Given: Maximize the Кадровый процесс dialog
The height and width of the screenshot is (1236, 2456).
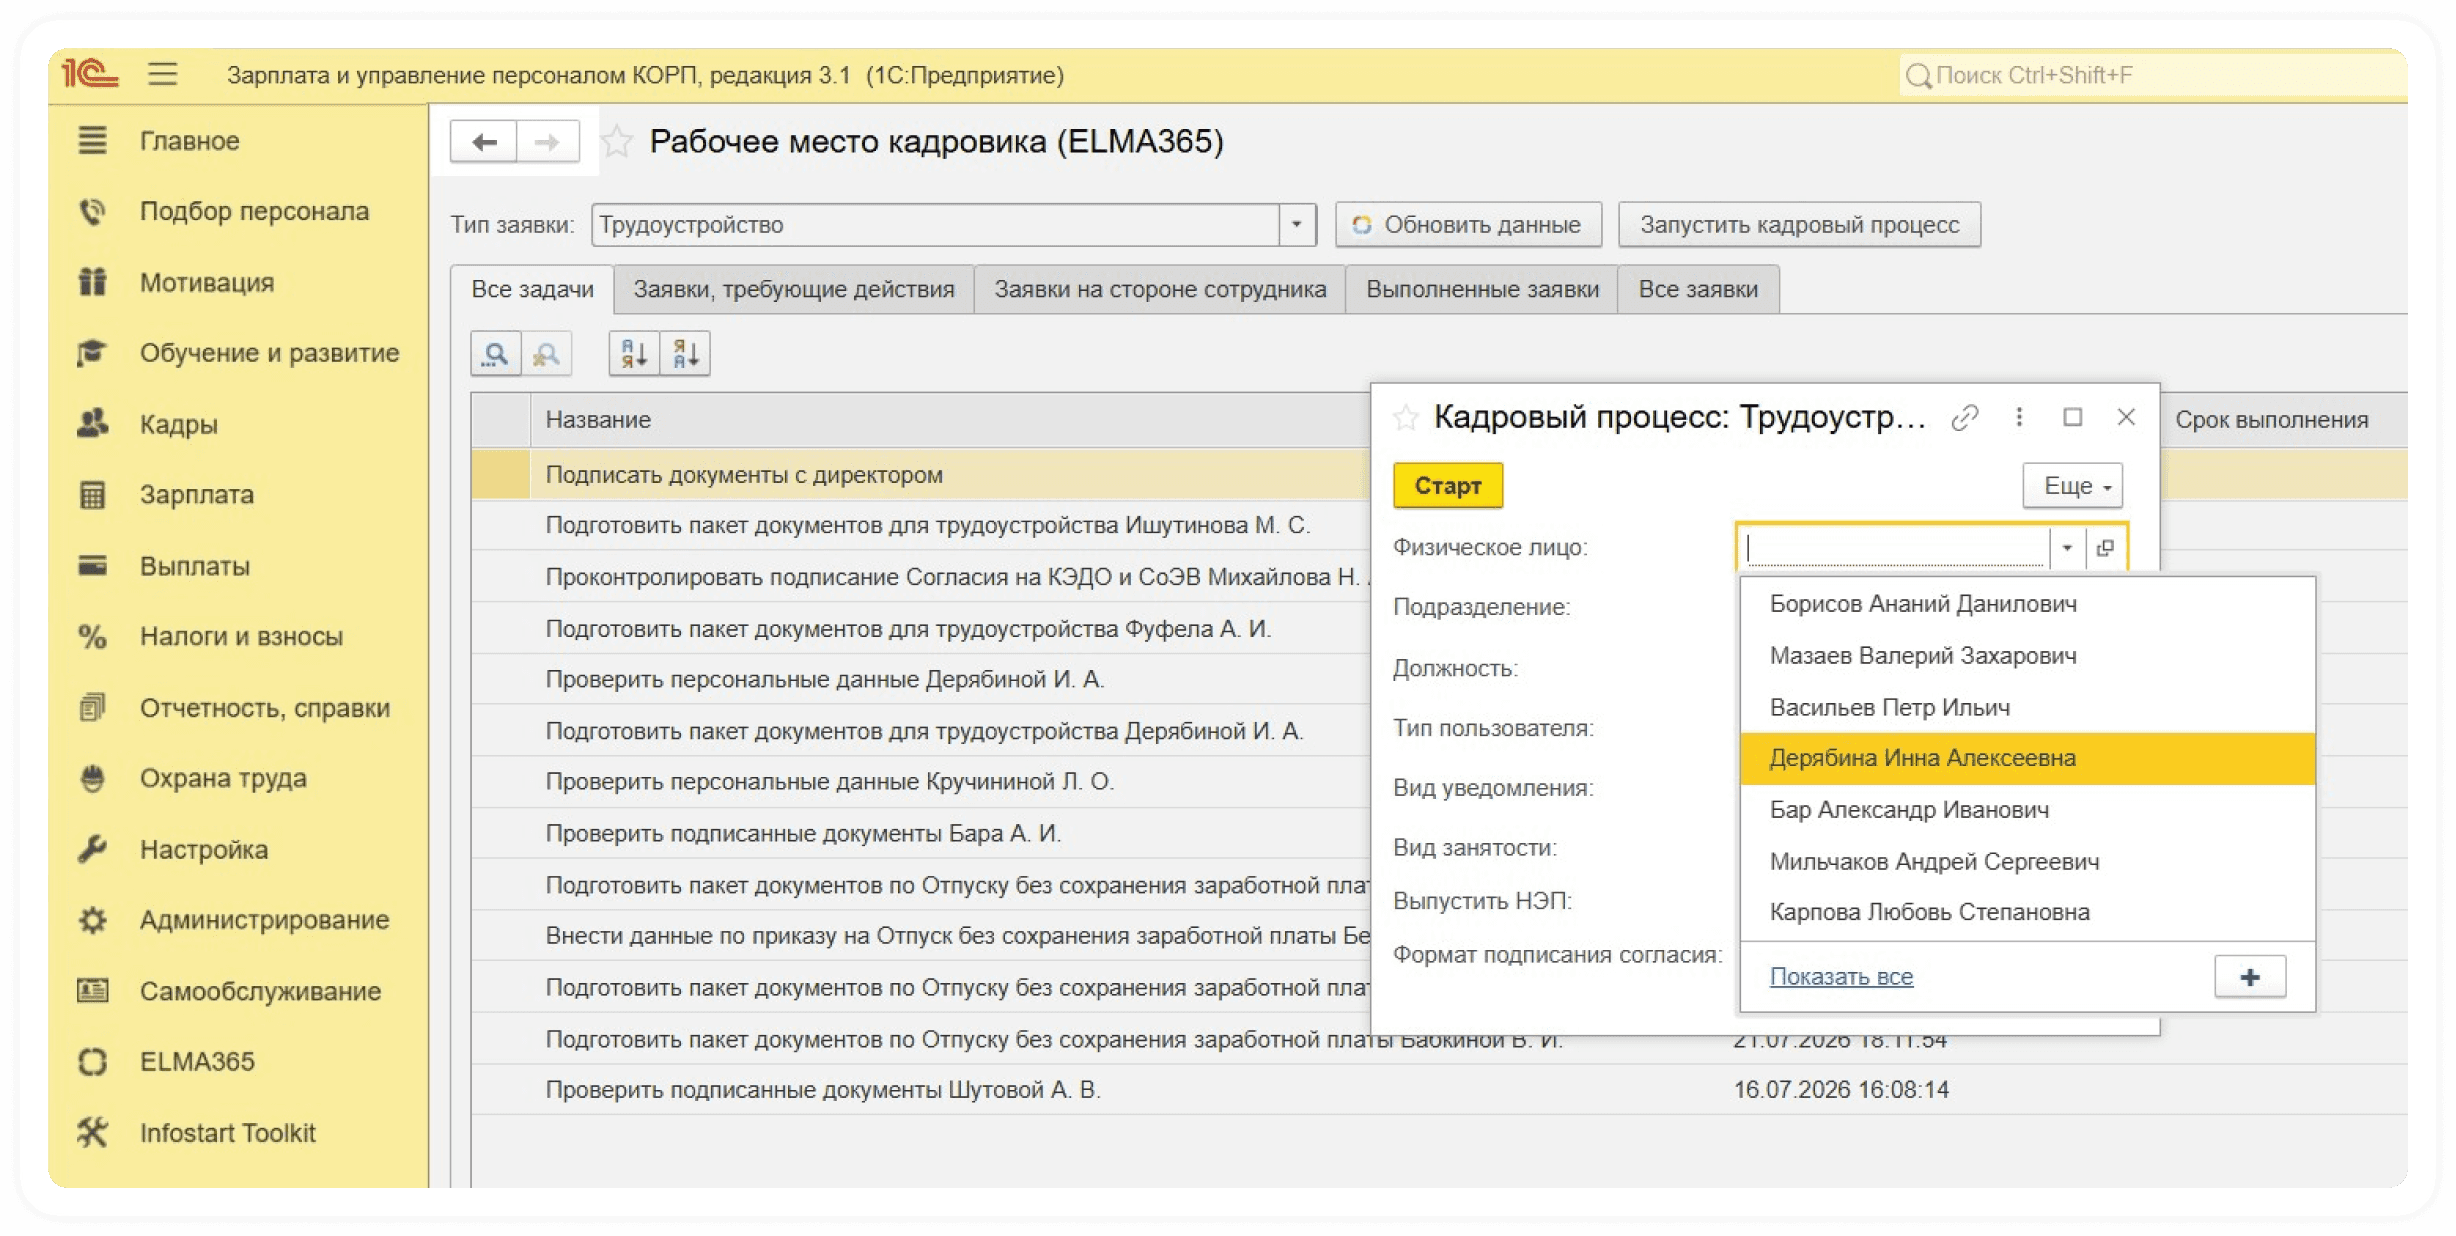Looking at the screenshot, I should pyautogui.click(x=2073, y=417).
